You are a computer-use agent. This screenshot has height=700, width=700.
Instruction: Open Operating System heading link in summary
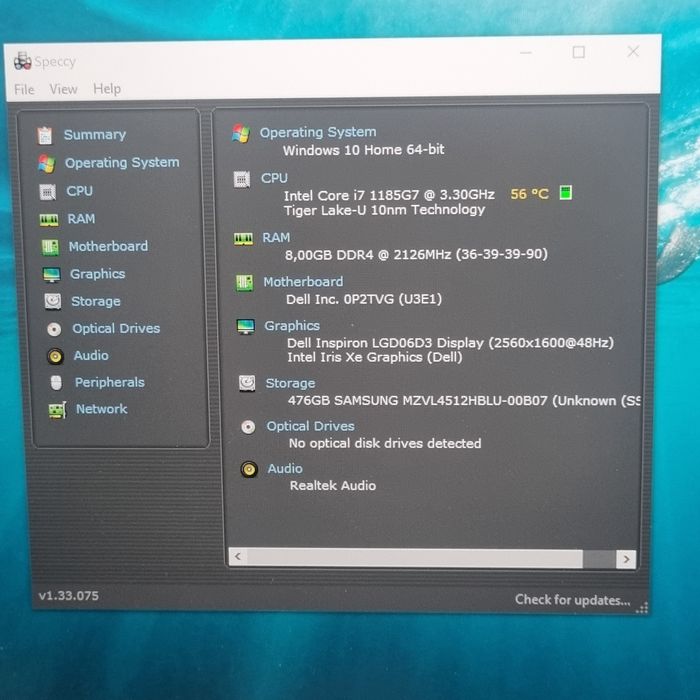click(318, 132)
